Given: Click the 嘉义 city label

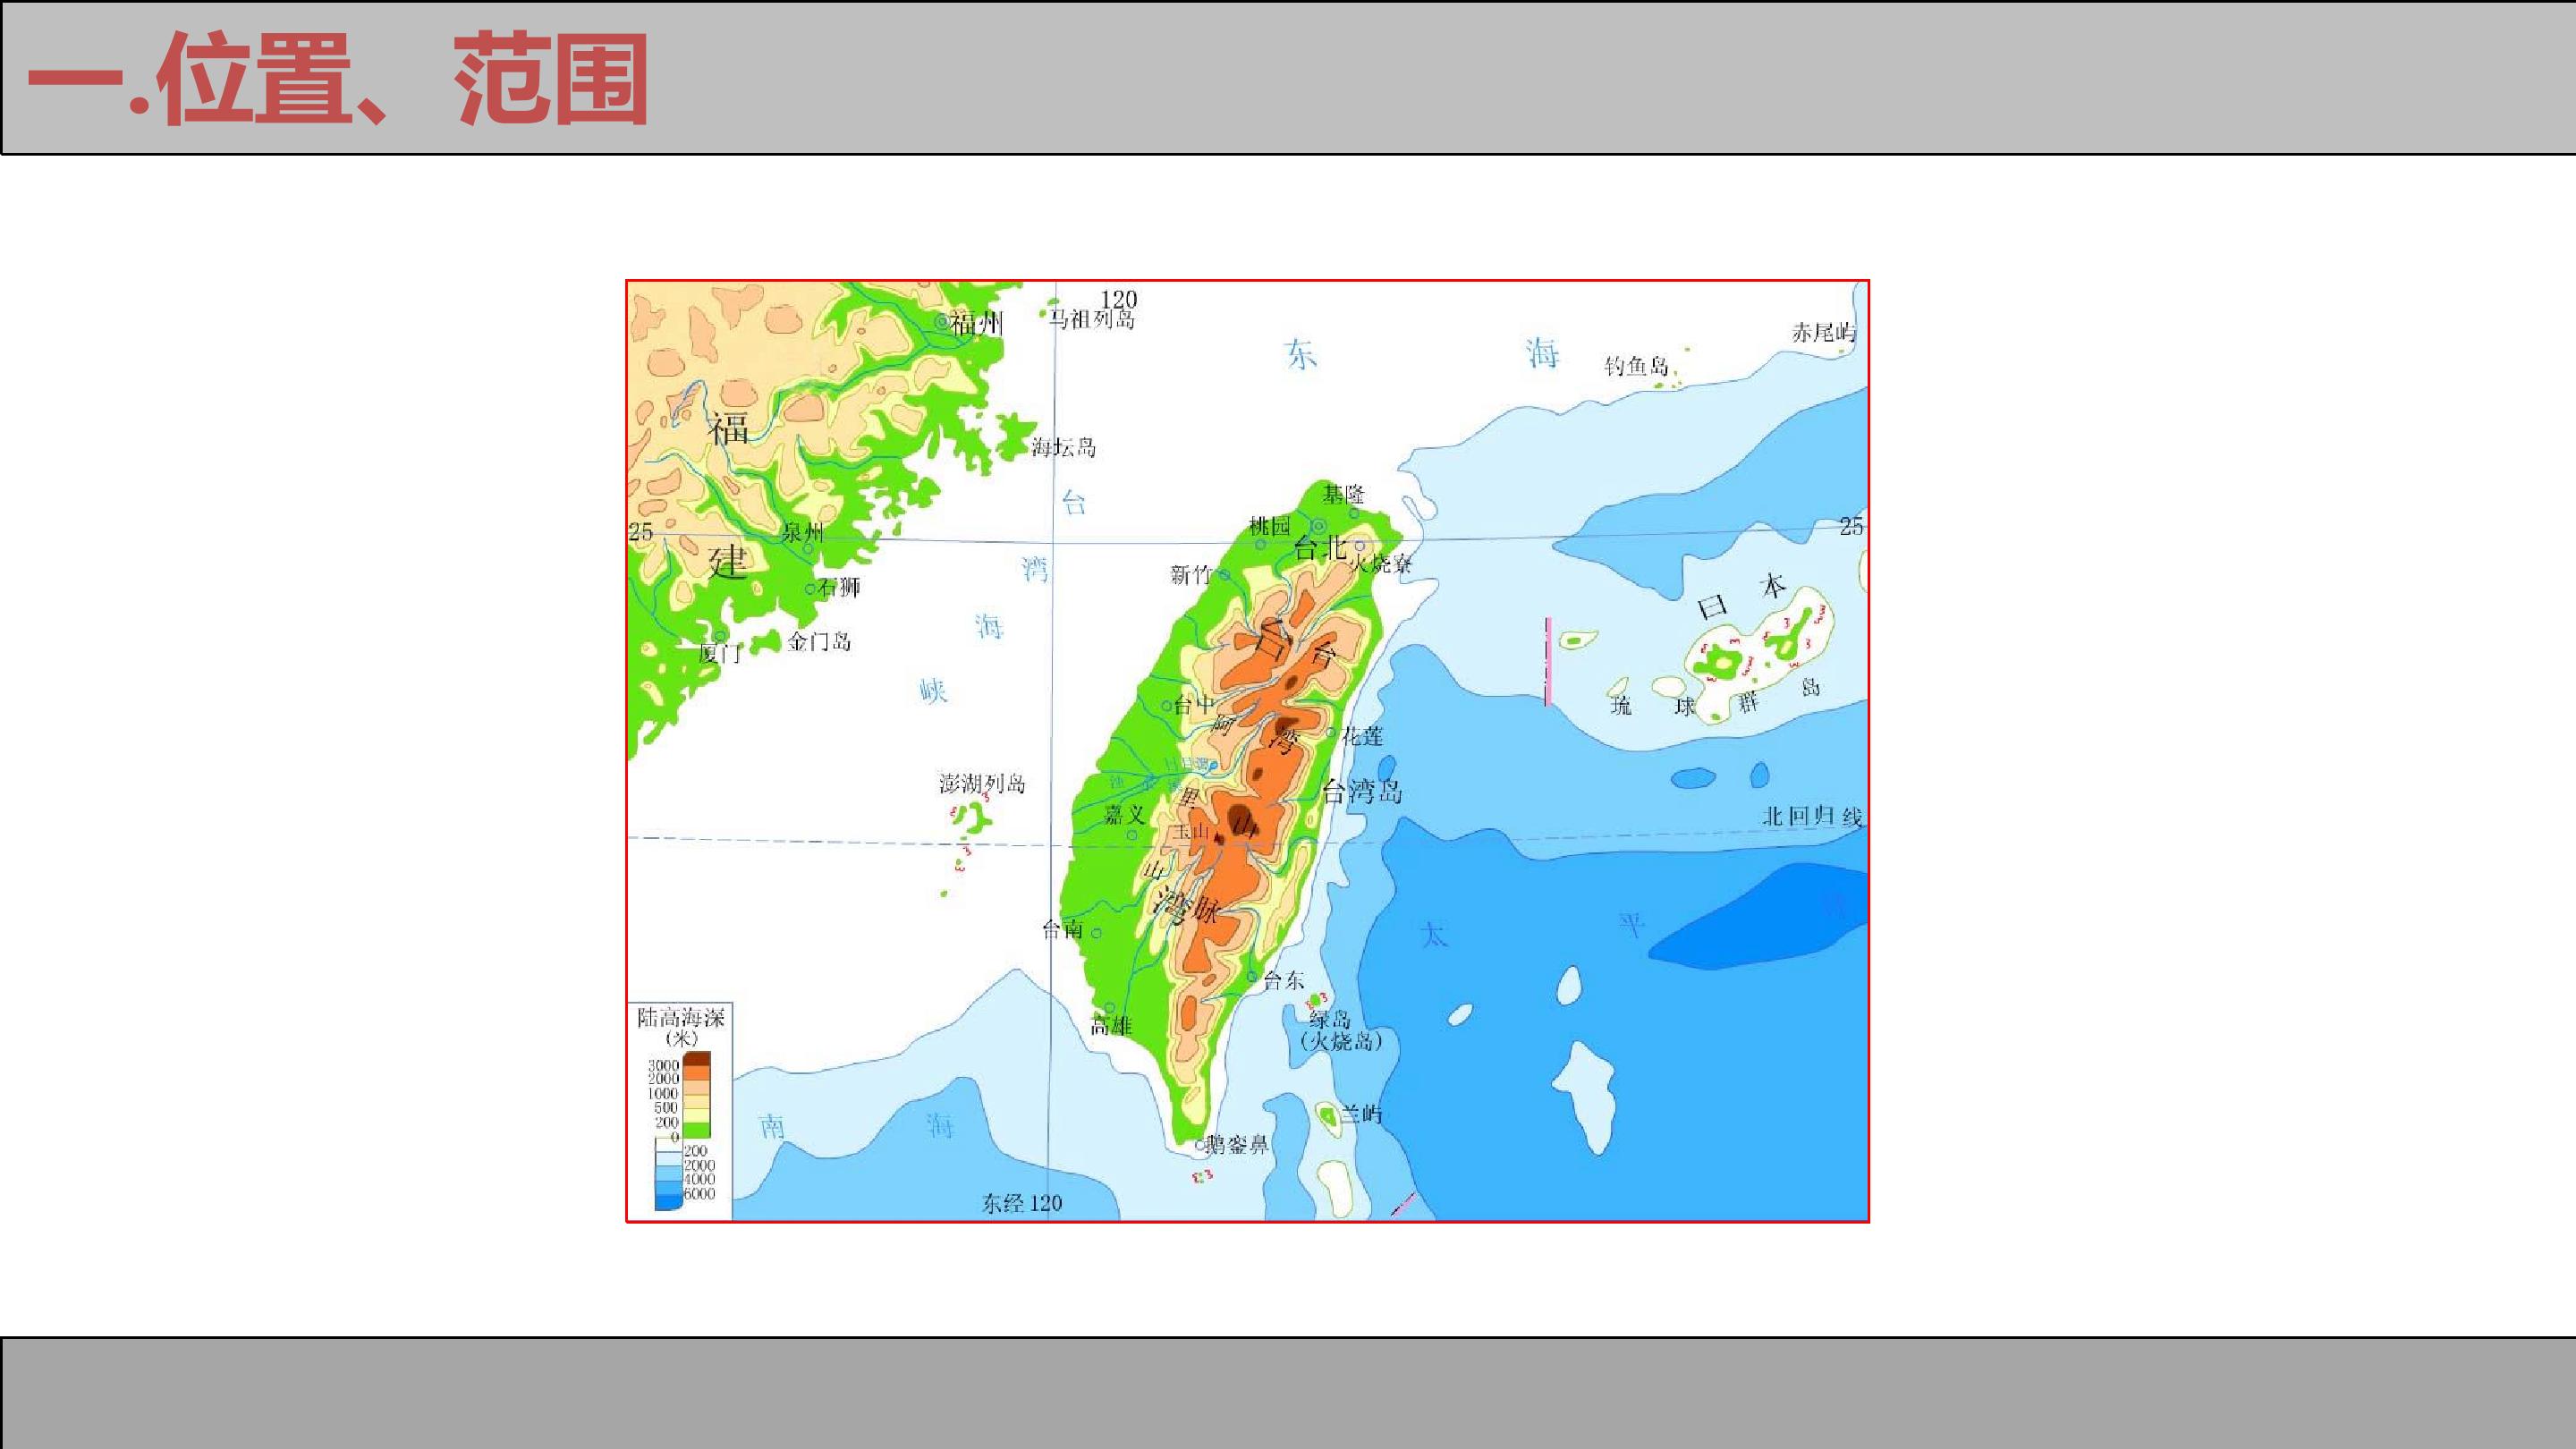Looking at the screenshot, I should pos(1124,814).
